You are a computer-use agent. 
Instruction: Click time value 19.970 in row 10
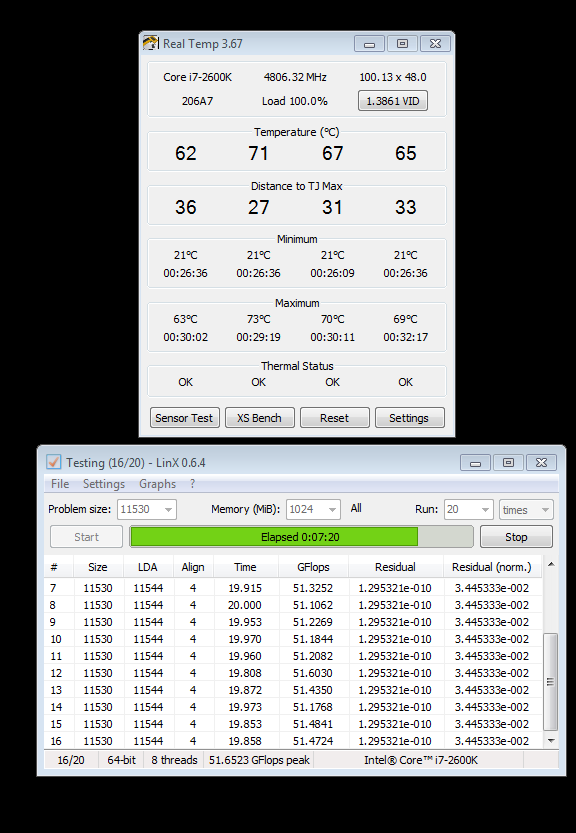pos(245,639)
